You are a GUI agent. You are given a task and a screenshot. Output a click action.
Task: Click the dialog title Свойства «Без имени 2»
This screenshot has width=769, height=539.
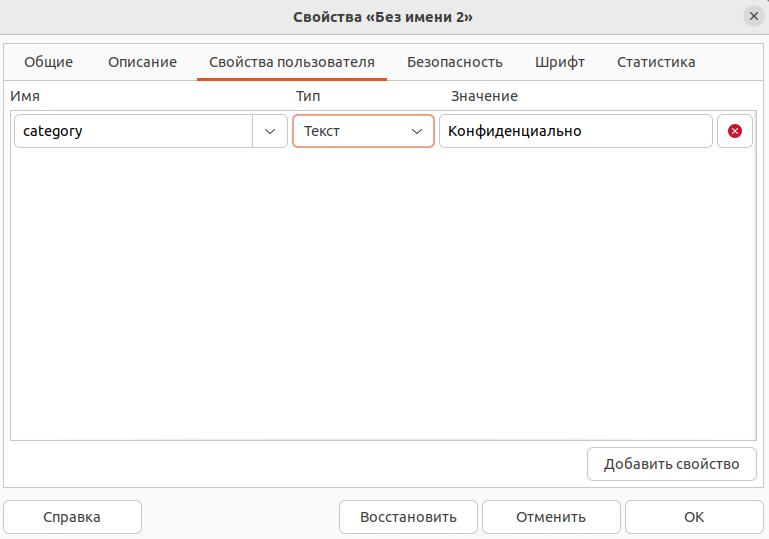pyautogui.click(x=383, y=17)
